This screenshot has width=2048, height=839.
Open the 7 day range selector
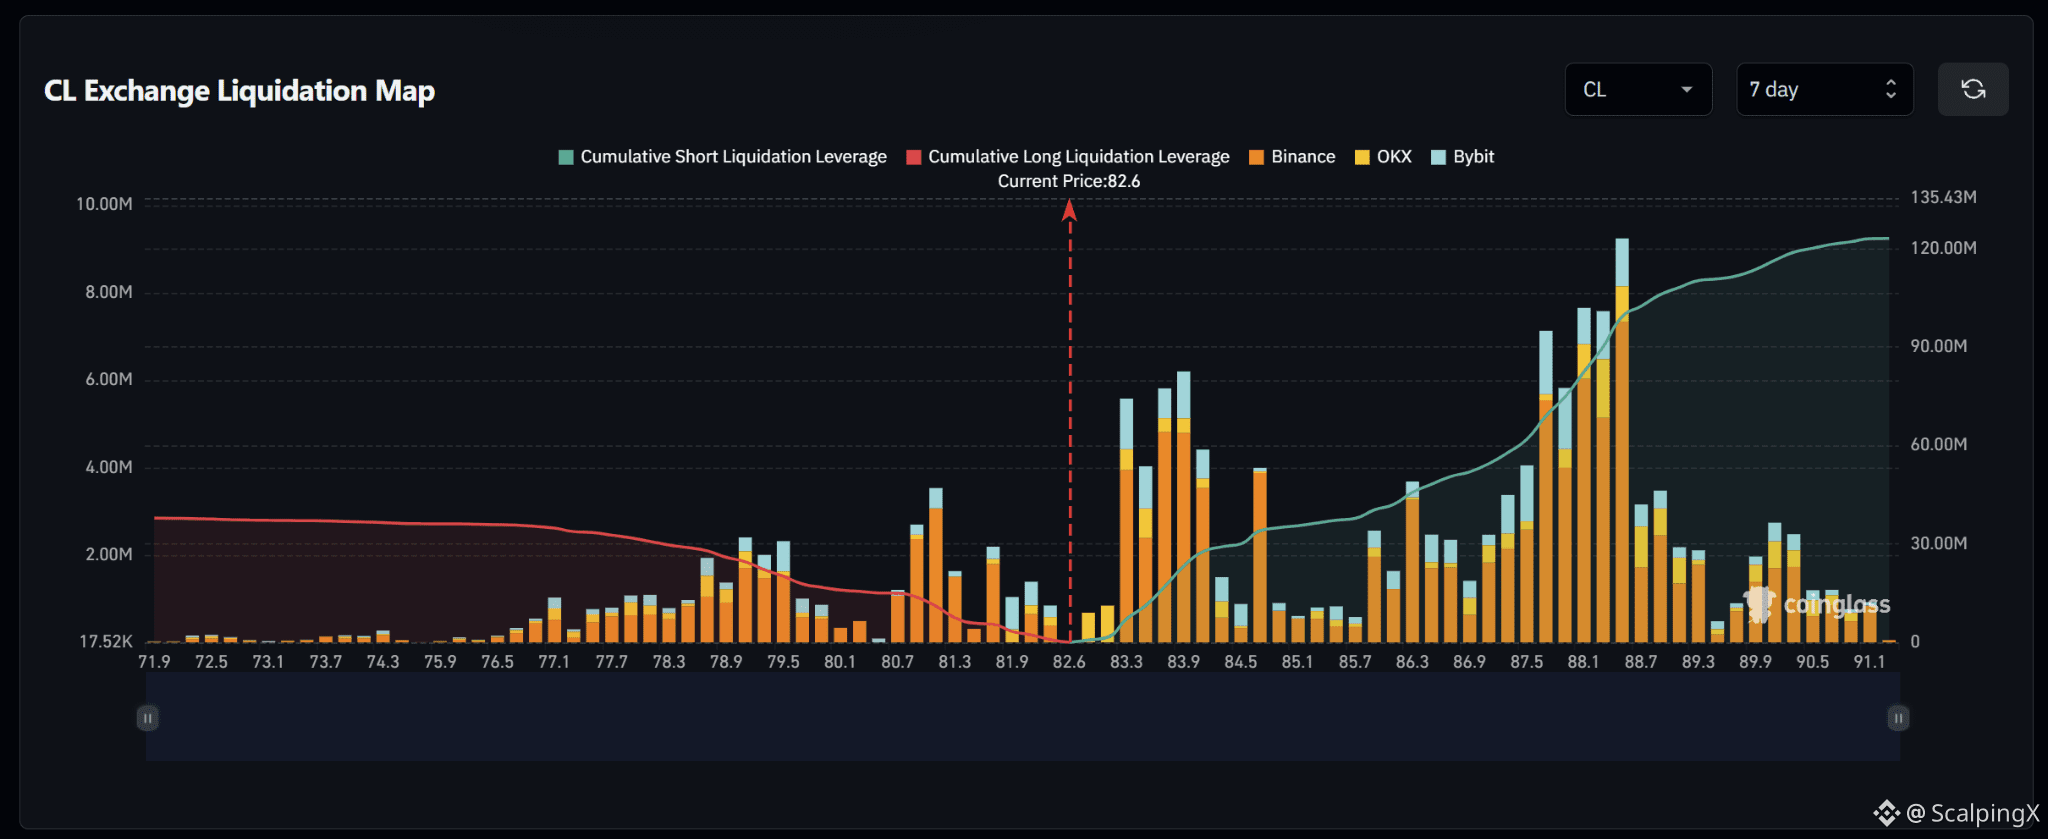click(1825, 90)
